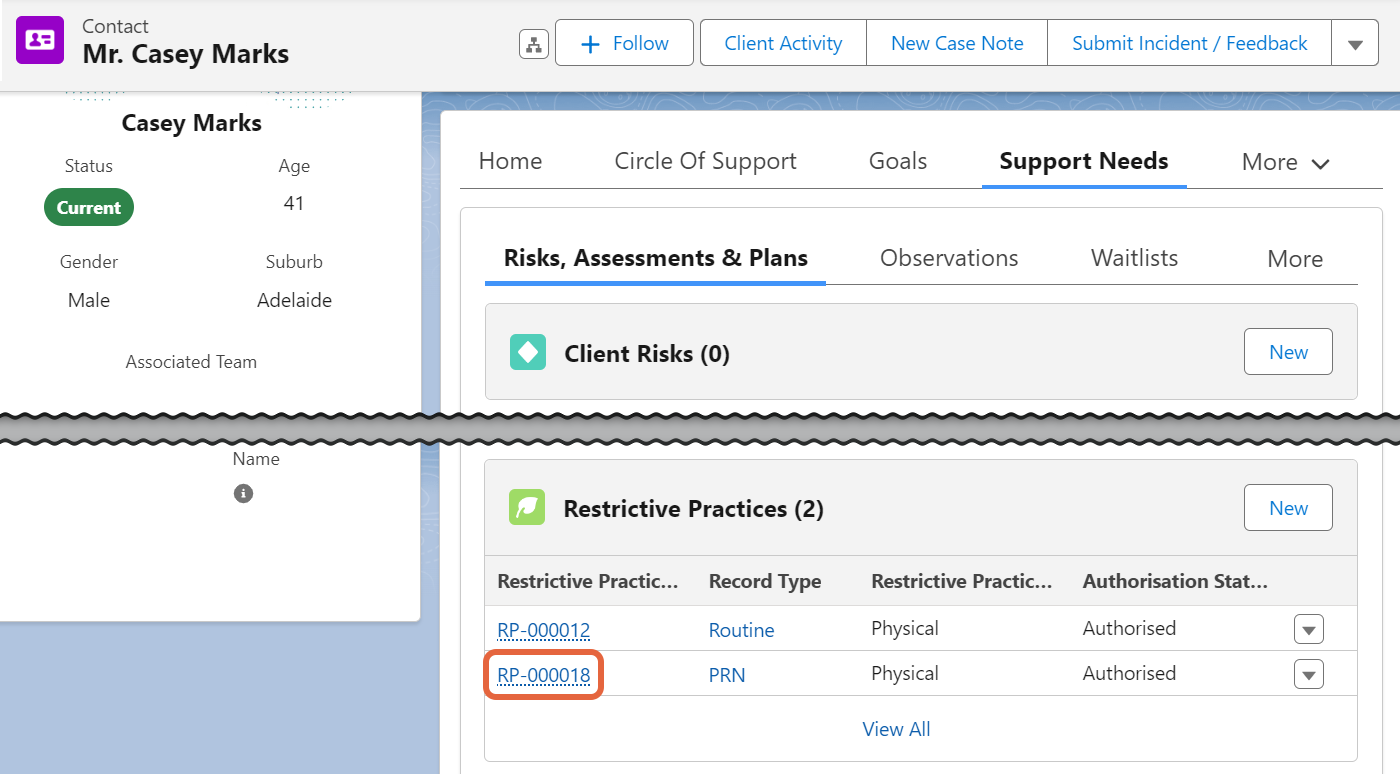
Task: Open the account hierarchy icon beside Follow
Action: pyautogui.click(x=533, y=43)
